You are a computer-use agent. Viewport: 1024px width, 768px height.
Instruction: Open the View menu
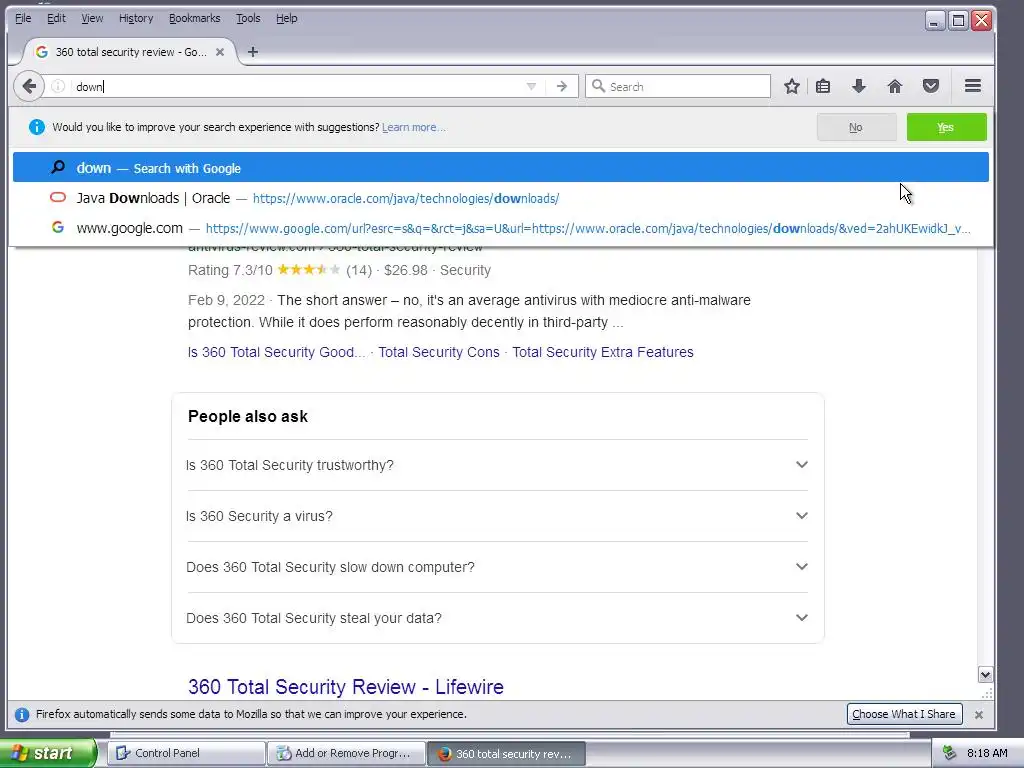[x=92, y=18]
